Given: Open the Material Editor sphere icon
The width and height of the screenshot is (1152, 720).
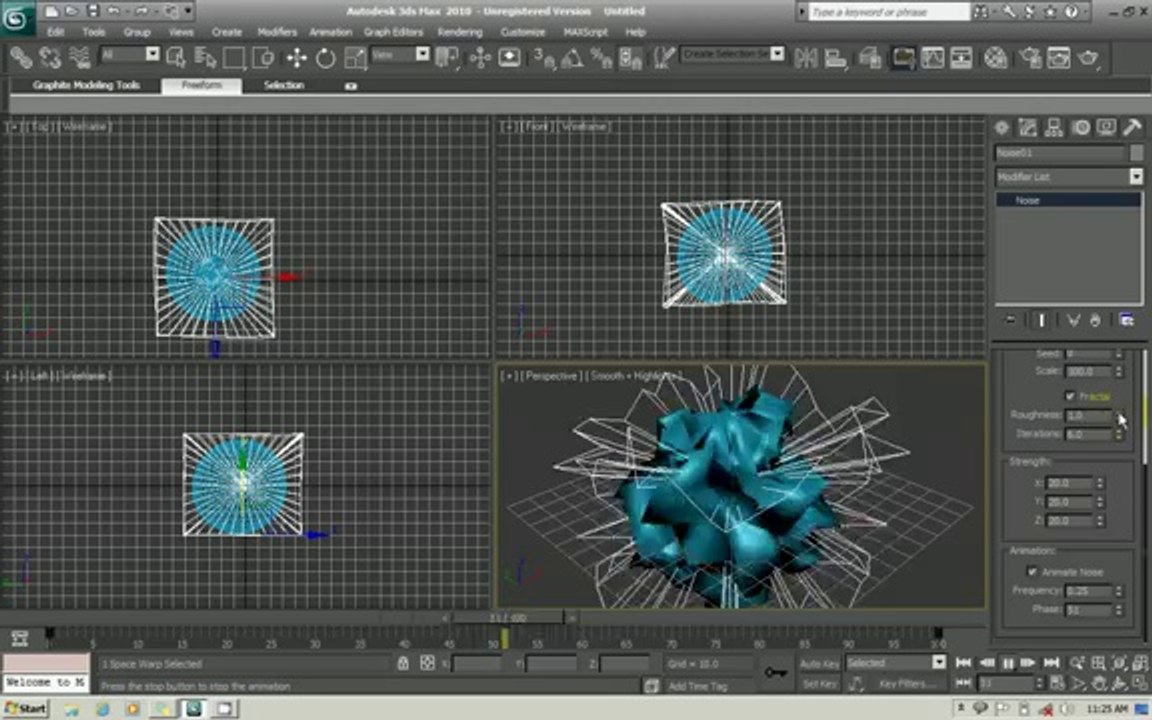Looking at the screenshot, I should 995,57.
